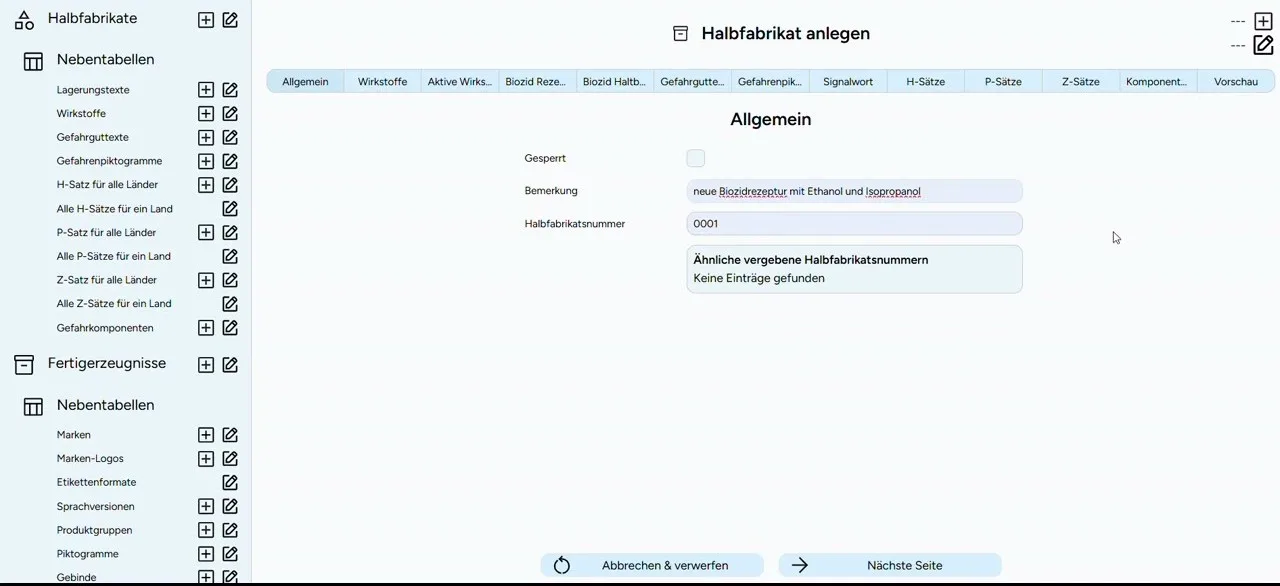The image size is (1280, 586).
Task: Click the Halbfabrikatsnummer input field
Action: click(854, 224)
